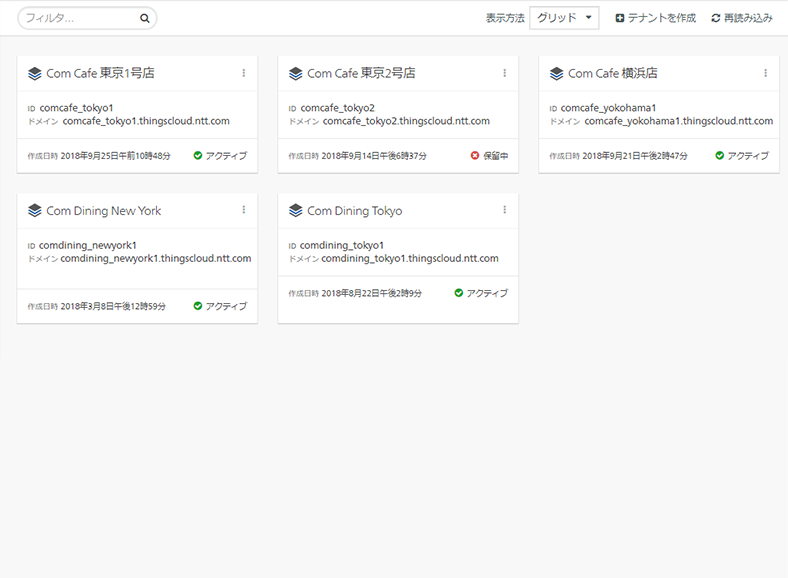Expand the グリッド display mode dropdown
788x578 pixels.
coord(564,18)
